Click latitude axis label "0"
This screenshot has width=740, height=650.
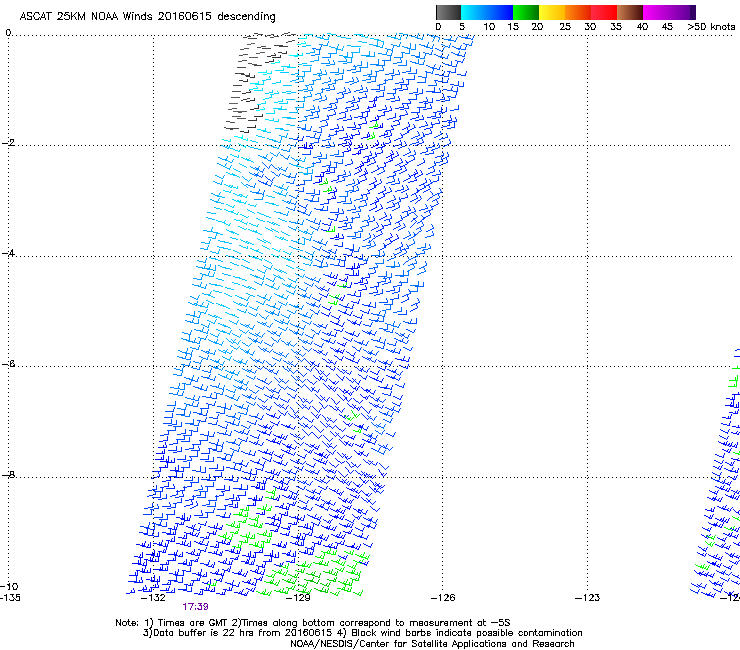coord(8,33)
